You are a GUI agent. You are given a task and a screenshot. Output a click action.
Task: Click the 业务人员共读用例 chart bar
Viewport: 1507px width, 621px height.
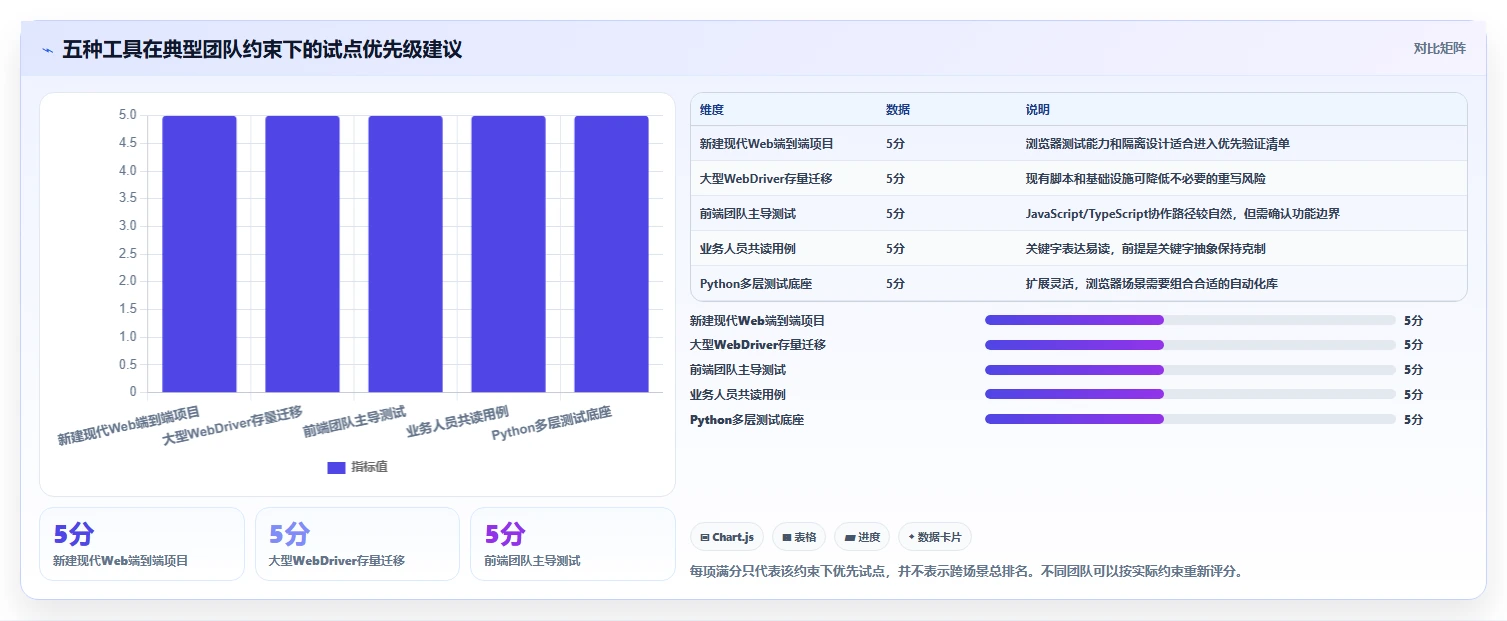508,254
